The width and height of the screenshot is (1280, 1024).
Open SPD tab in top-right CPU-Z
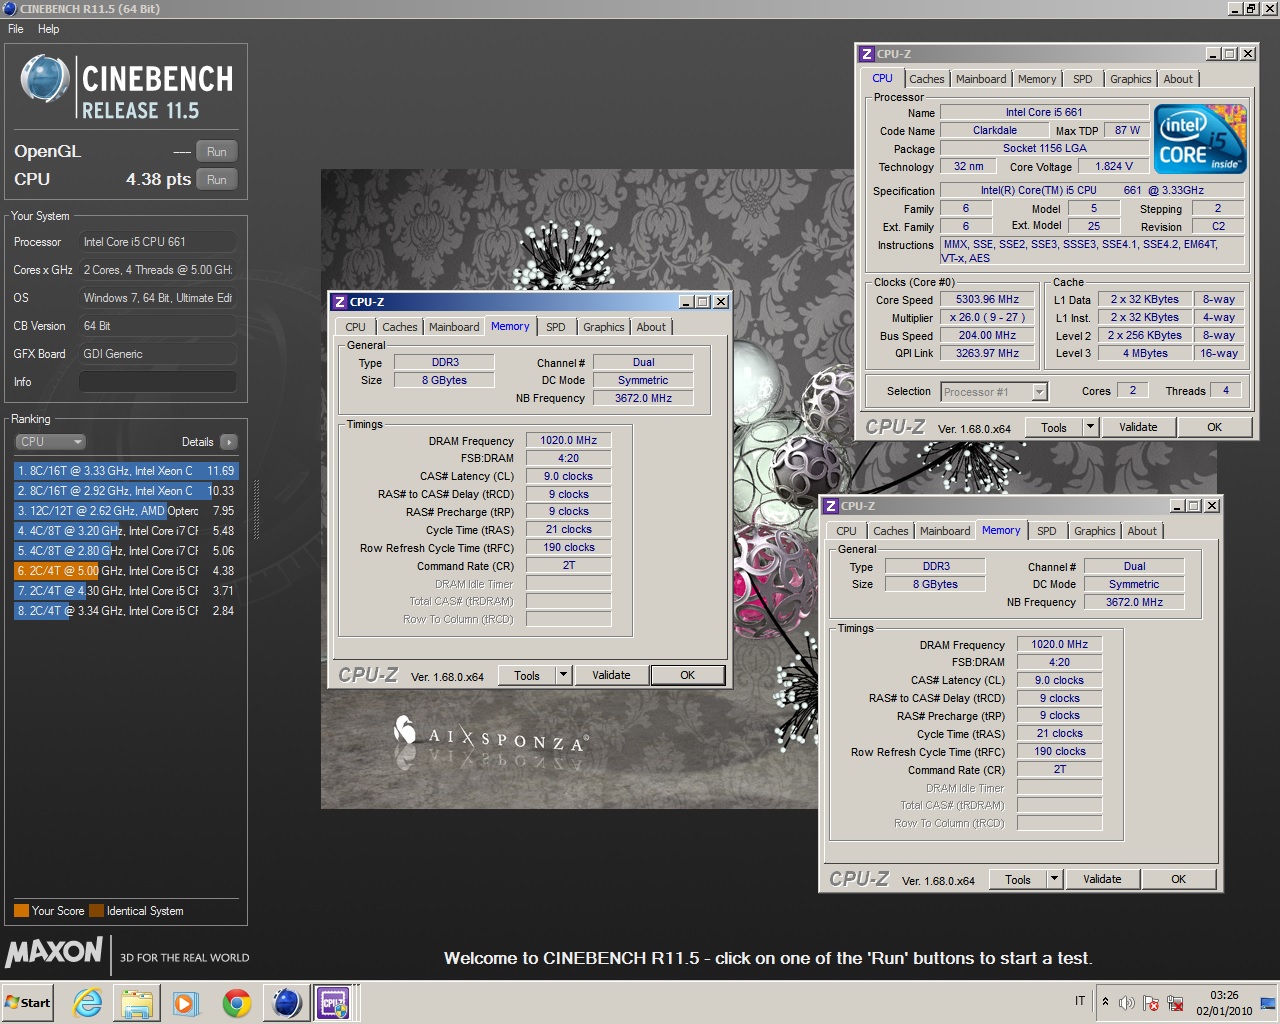(x=1083, y=79)
